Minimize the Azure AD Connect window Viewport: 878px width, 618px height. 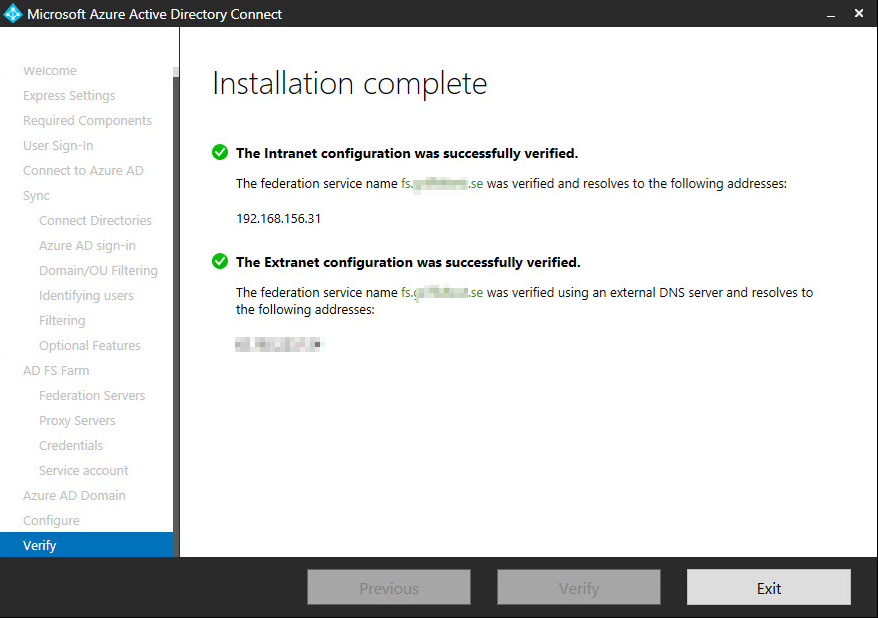pos(830,14)
